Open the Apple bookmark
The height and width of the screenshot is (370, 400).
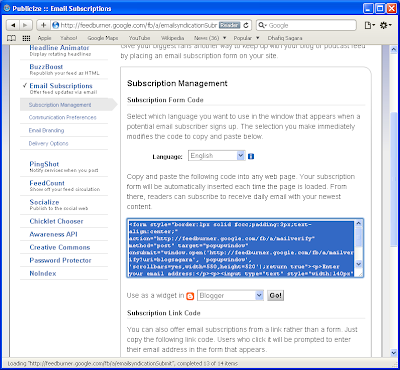tap(44, 38)
